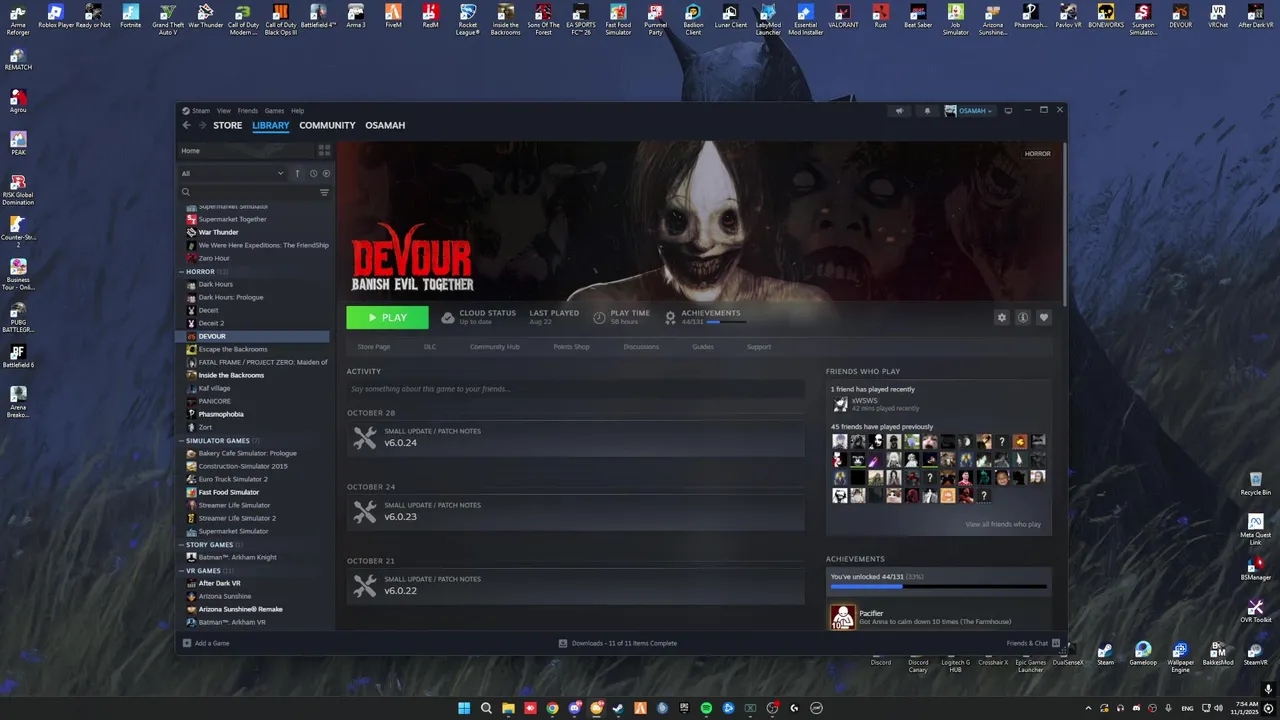Viewport: 1280px width, 720px height.
Task: Select Phasmophobia in library list
Action: point(221,414)
